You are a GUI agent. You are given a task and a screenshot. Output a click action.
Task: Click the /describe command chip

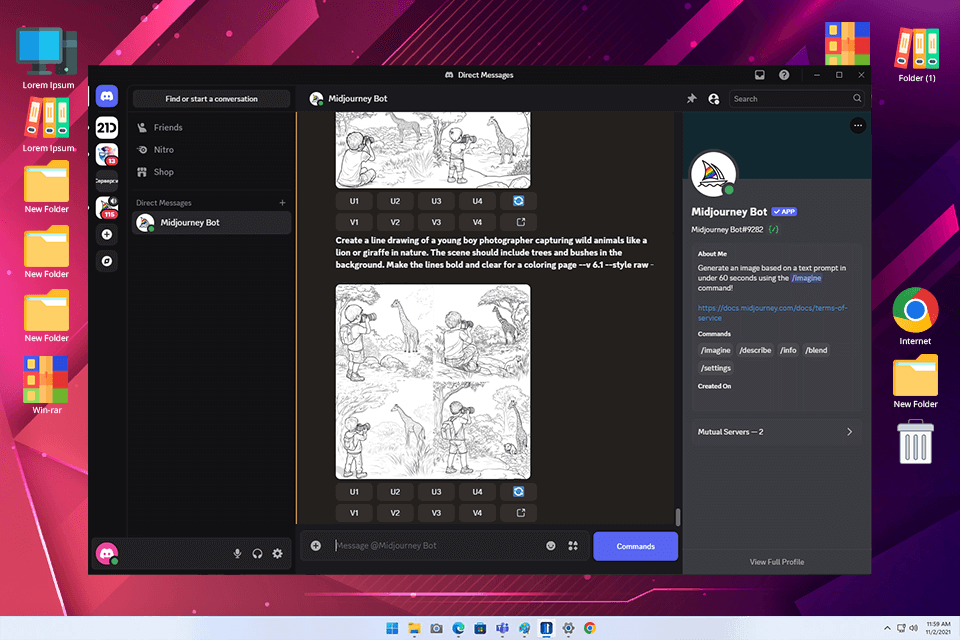coord(755,350)
